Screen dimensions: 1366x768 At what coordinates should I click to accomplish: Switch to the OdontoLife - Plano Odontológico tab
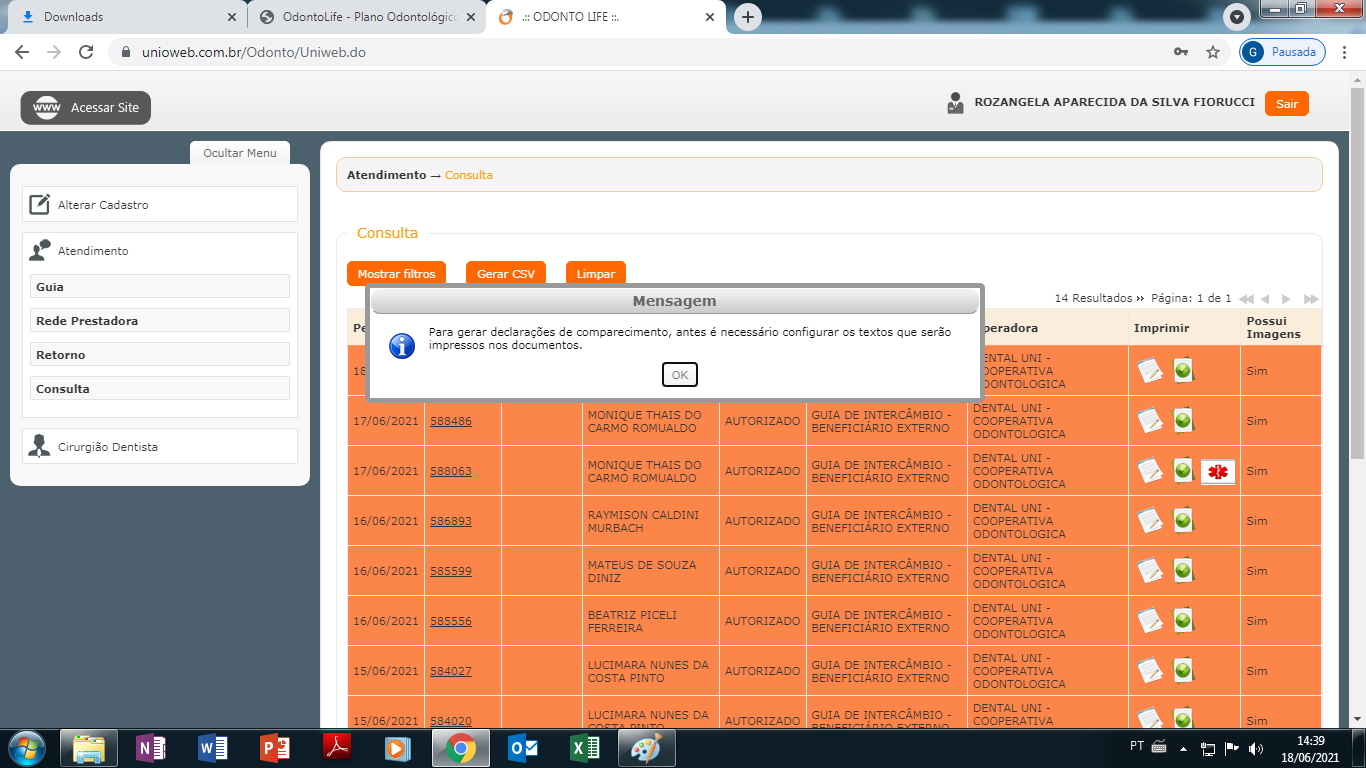[366, 17]
